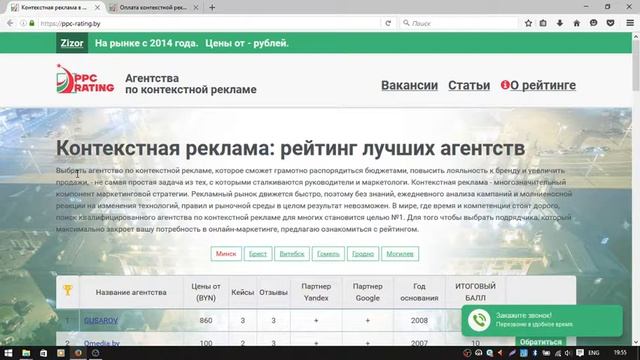
Task: Click the Zizor banner link
Action: coord(72,43)
